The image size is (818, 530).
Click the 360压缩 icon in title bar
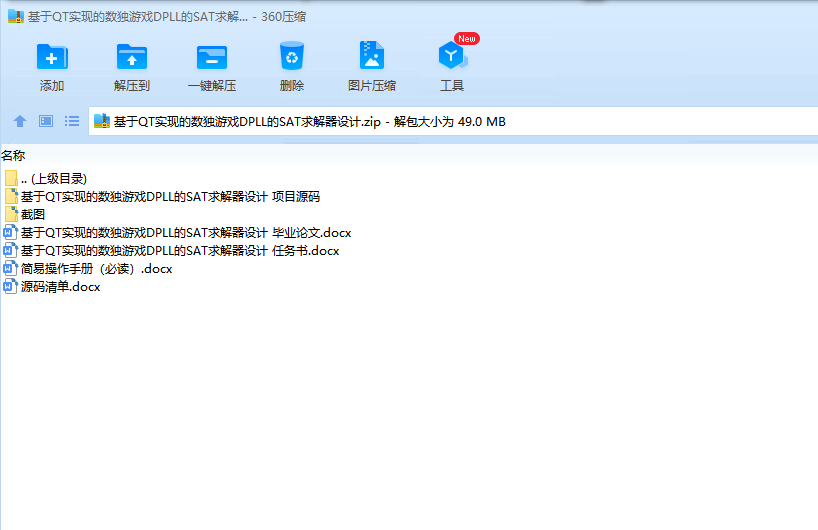(16, 16)
